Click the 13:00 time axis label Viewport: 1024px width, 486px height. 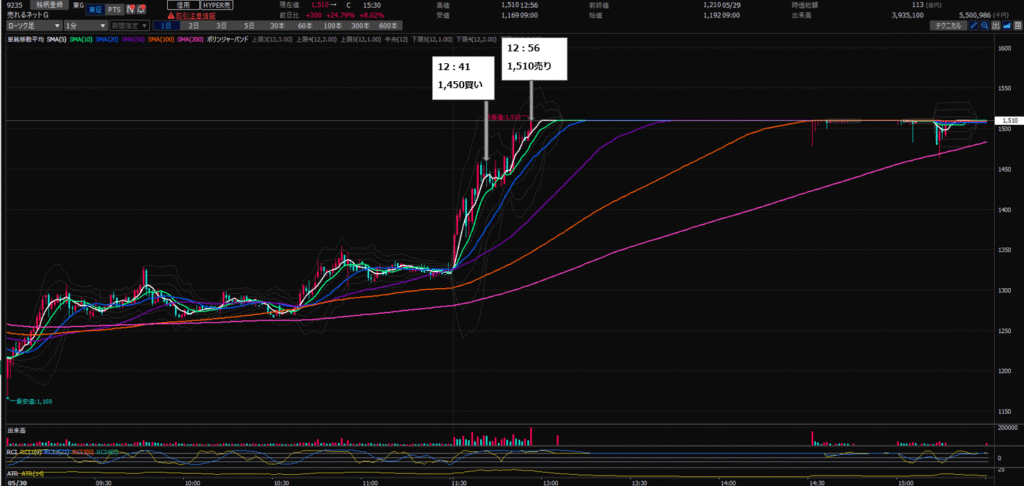(x=551, y=483)
